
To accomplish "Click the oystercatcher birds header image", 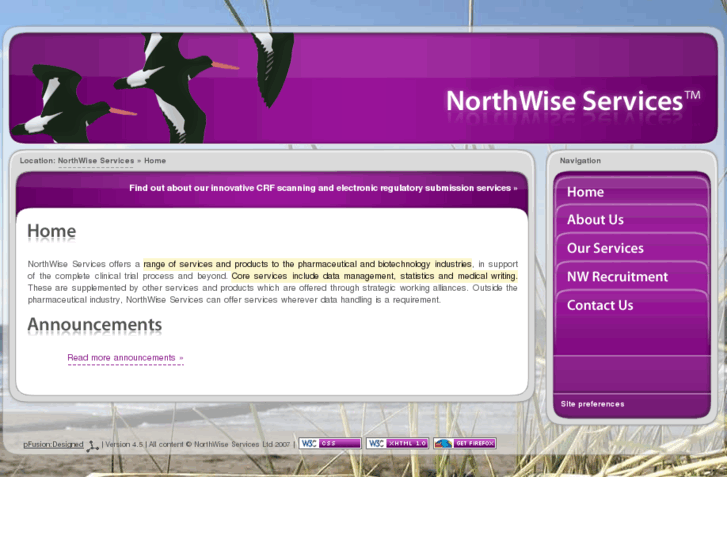I will point(153,88).
